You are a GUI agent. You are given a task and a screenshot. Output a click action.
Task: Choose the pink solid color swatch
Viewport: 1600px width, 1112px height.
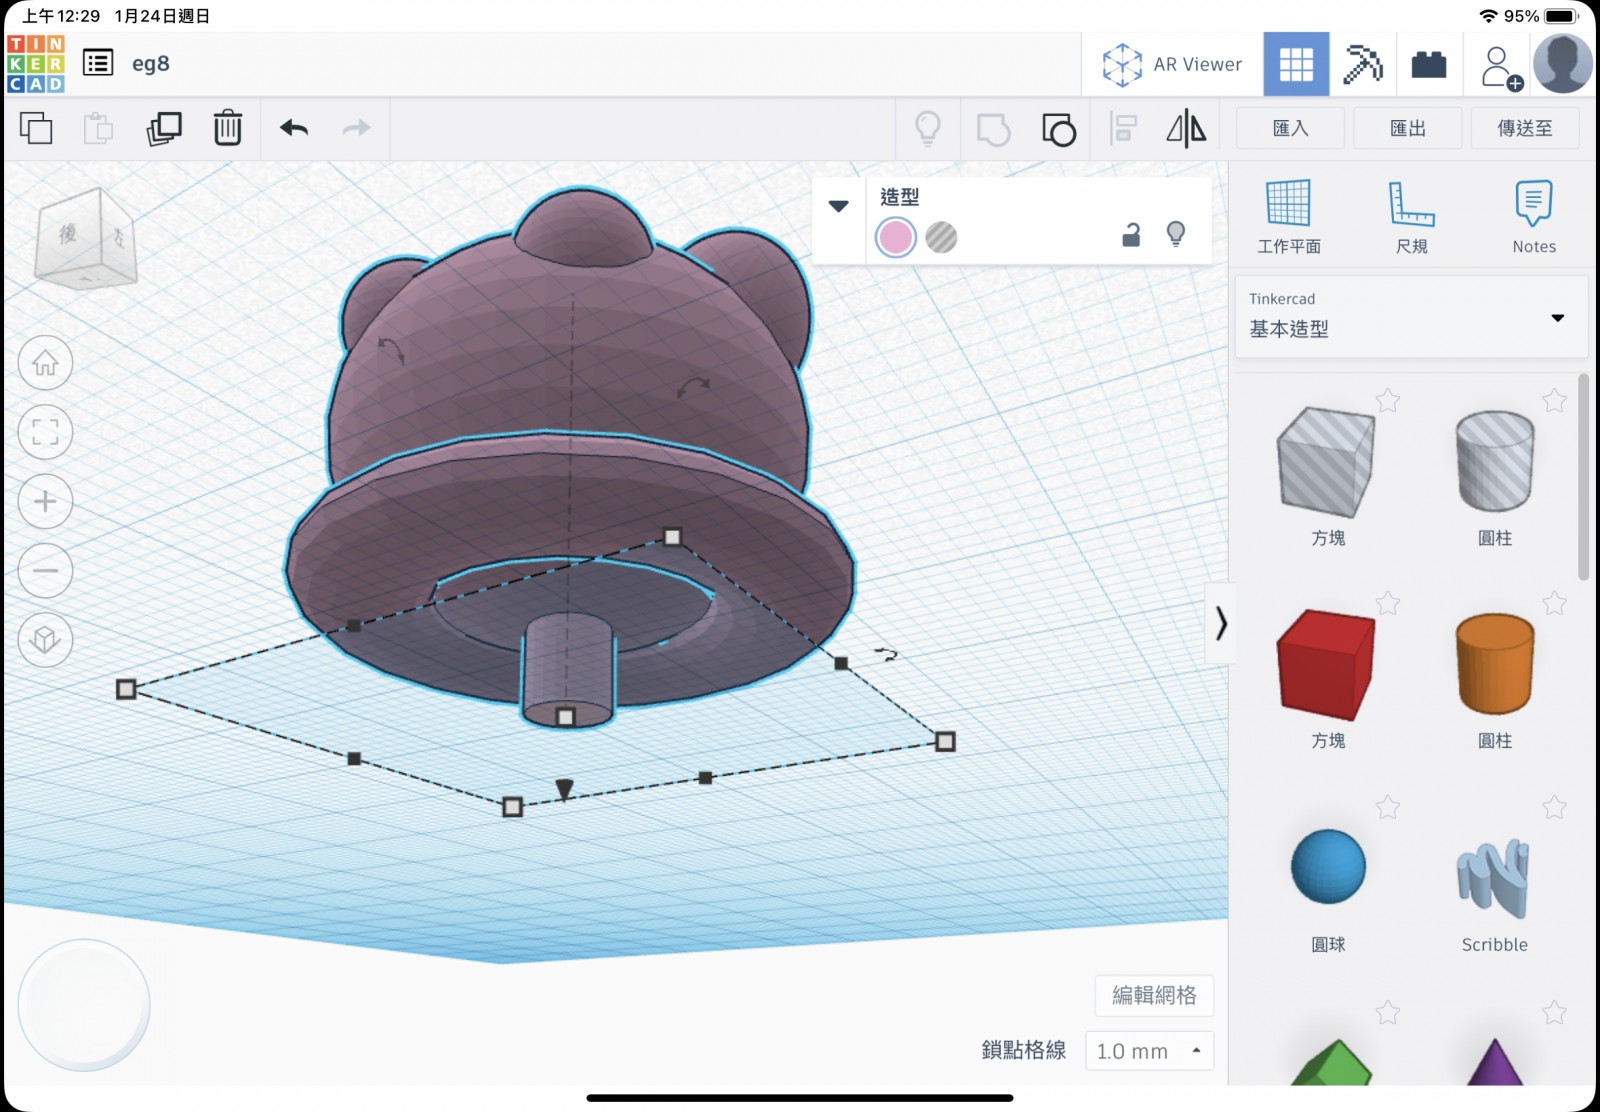(895, 237)
